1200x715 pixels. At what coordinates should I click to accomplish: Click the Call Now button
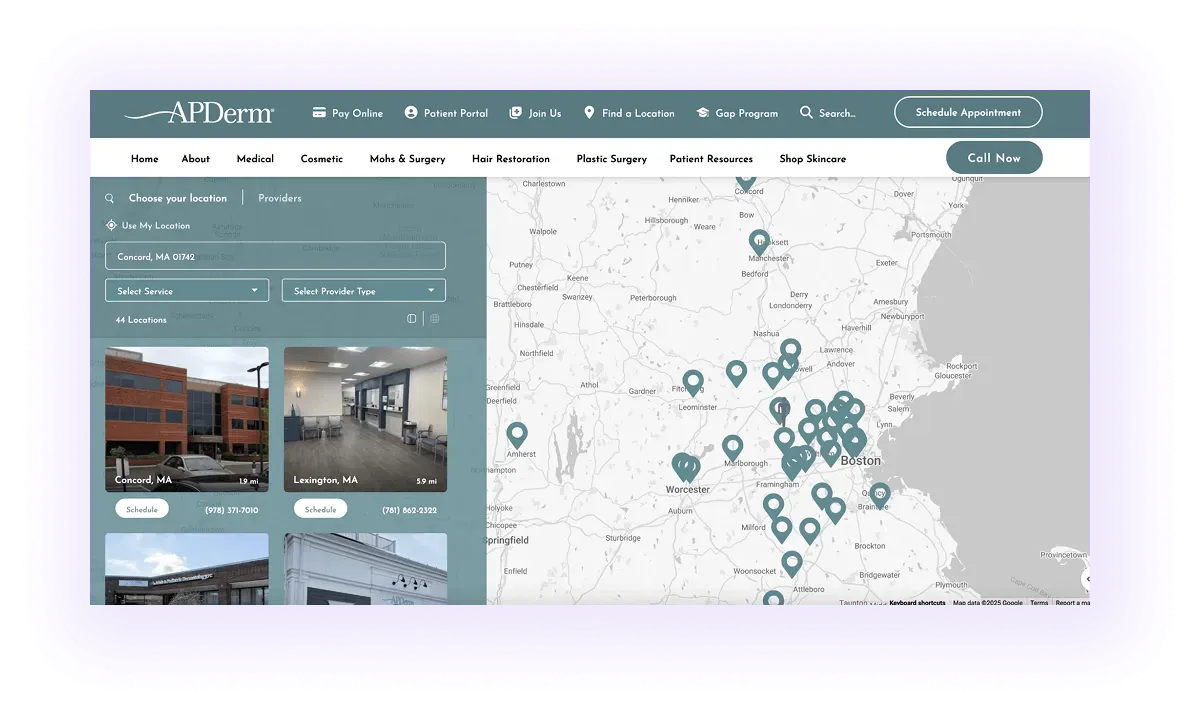(x=994, y=158)
